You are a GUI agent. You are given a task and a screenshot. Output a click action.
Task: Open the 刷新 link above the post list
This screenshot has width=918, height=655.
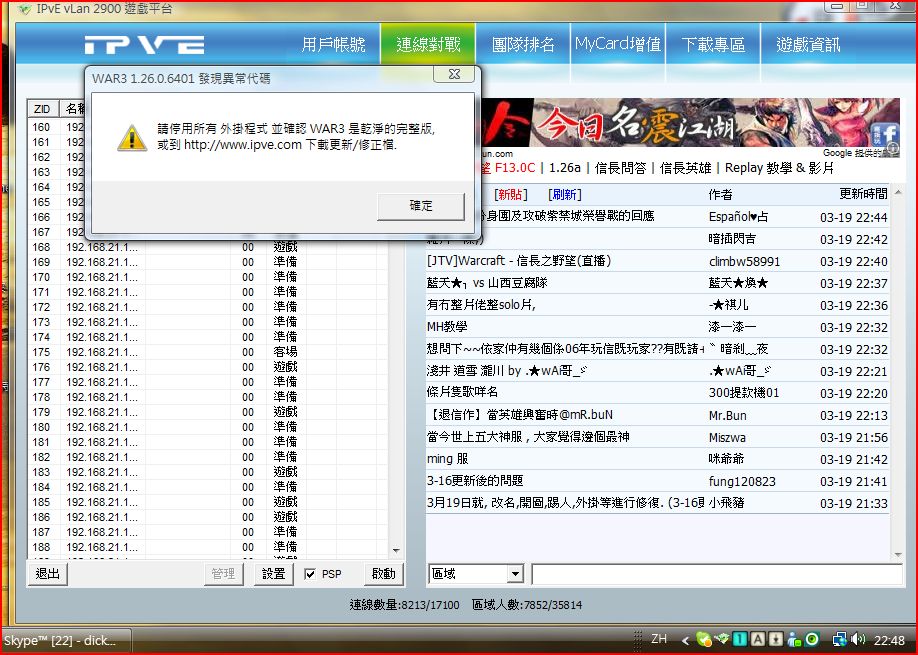click(x=564, y=194)
